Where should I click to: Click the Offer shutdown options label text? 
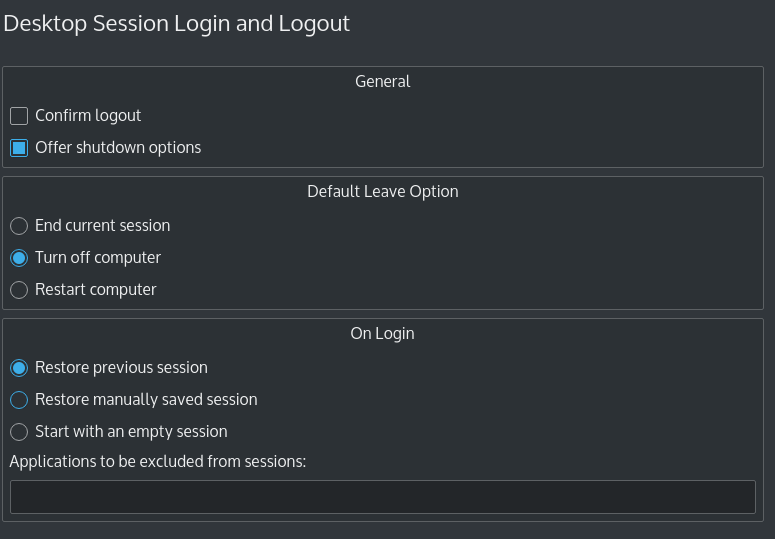(x=118, y=148)
